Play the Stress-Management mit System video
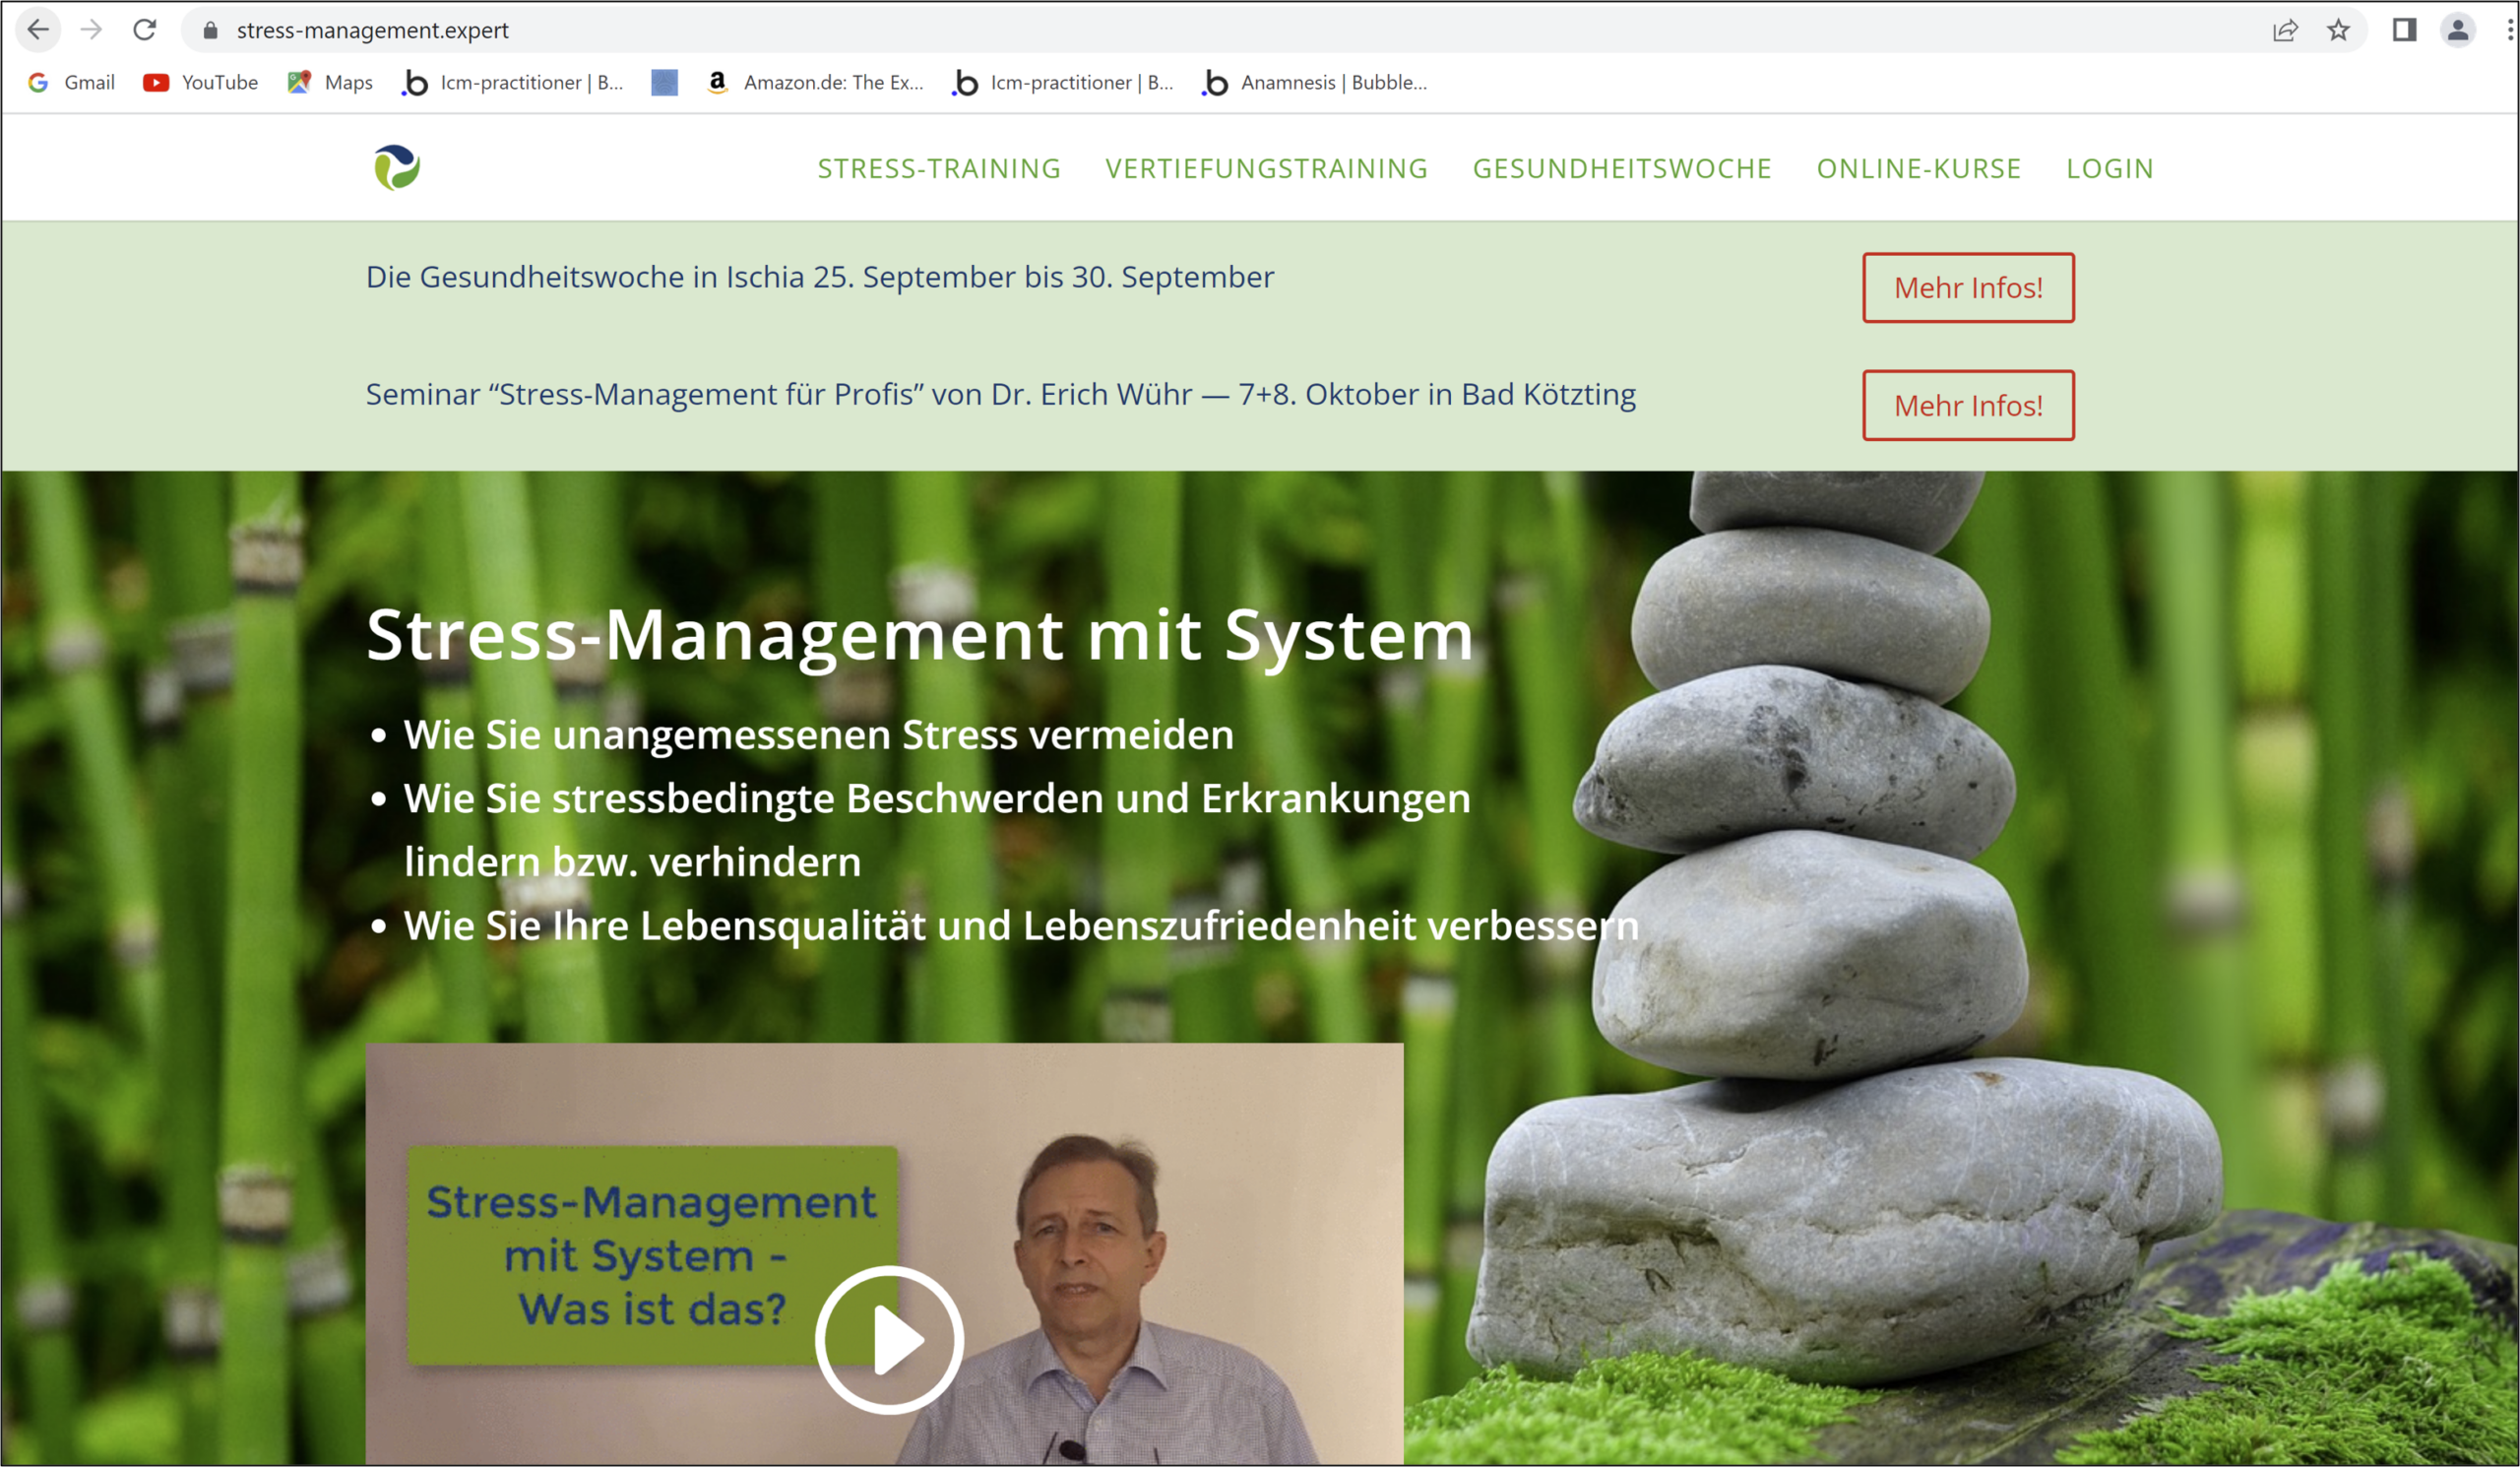The height and width of the screenshot is (1467, 2520). 889,1339
